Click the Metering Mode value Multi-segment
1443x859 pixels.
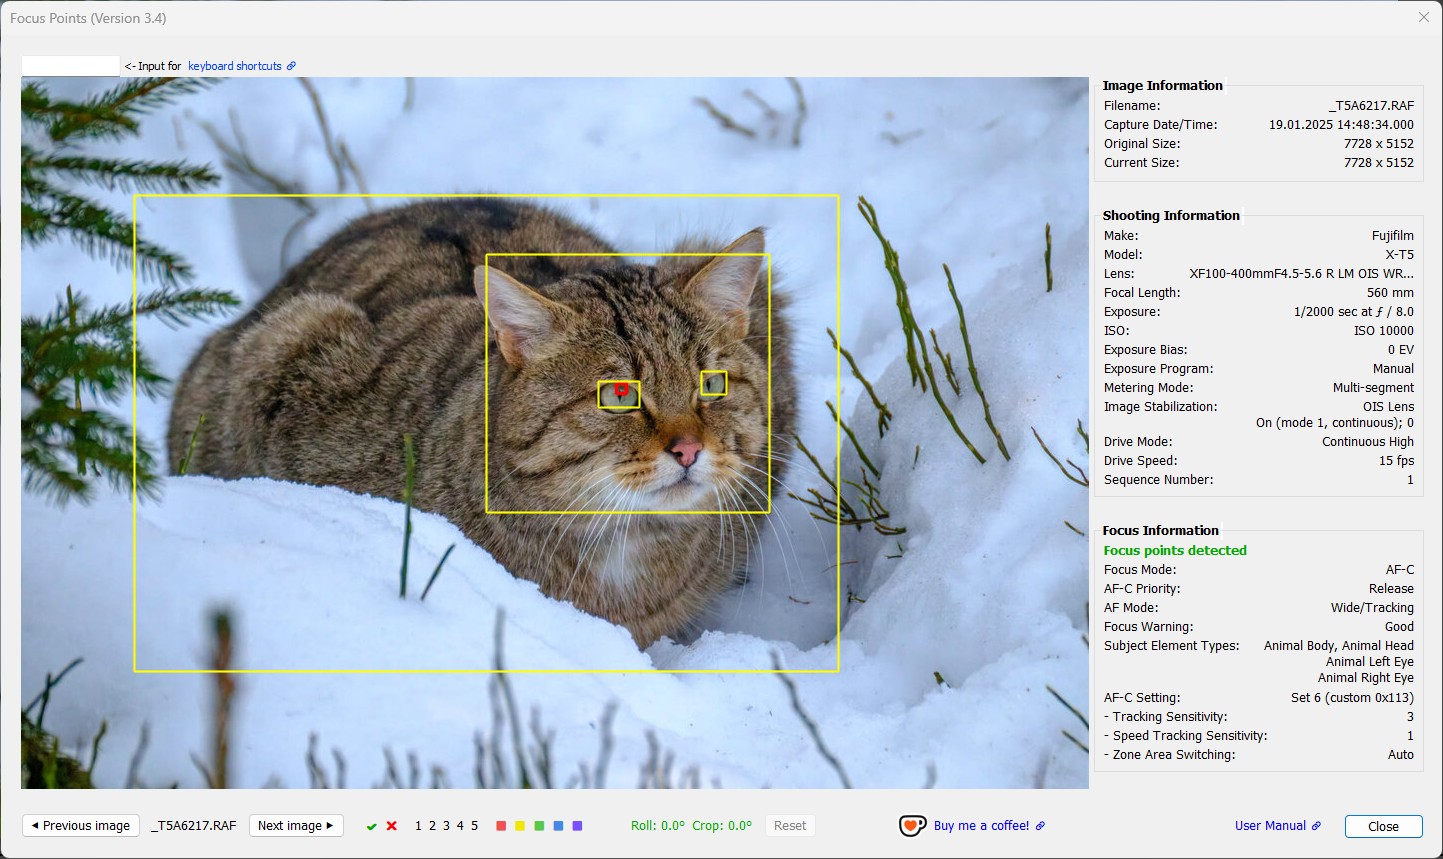(x=1373, y=388)
